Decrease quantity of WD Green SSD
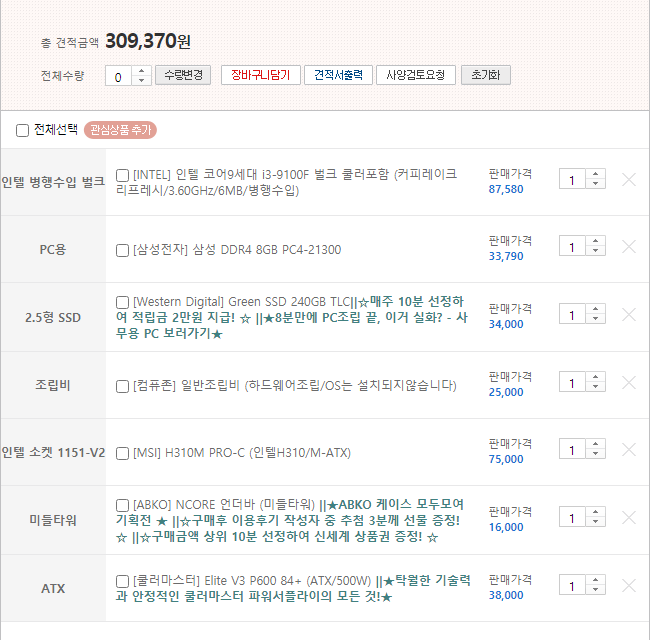This screenshot has width=650, height=640. pos(596,318)
